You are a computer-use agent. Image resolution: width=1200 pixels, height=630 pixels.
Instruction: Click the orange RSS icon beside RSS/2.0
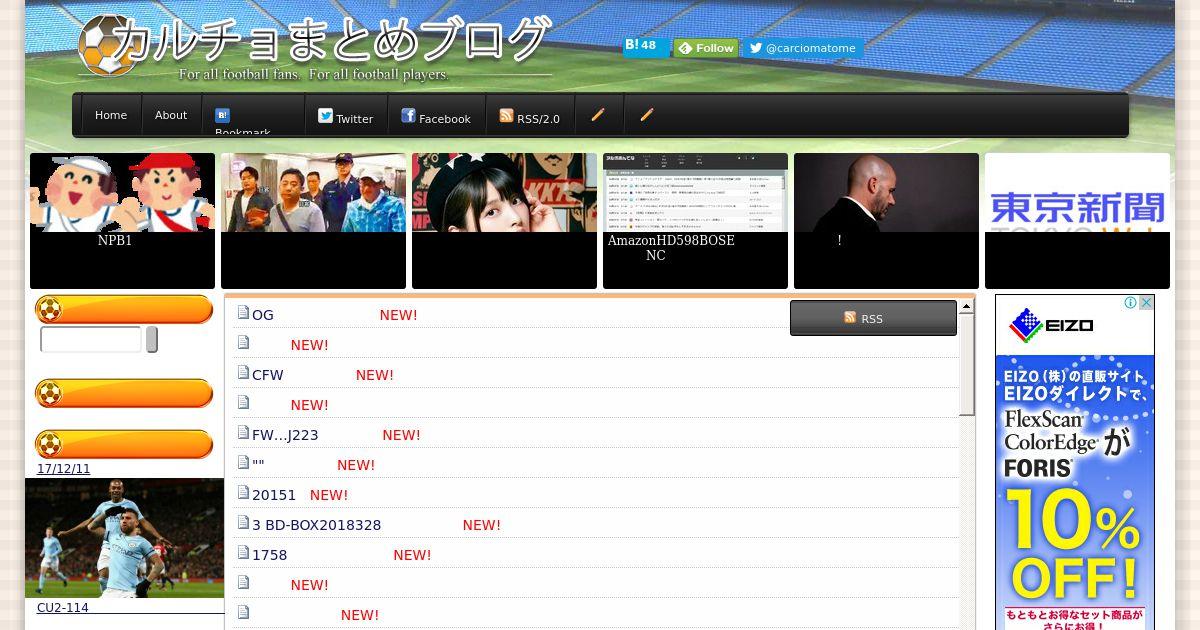506,116
